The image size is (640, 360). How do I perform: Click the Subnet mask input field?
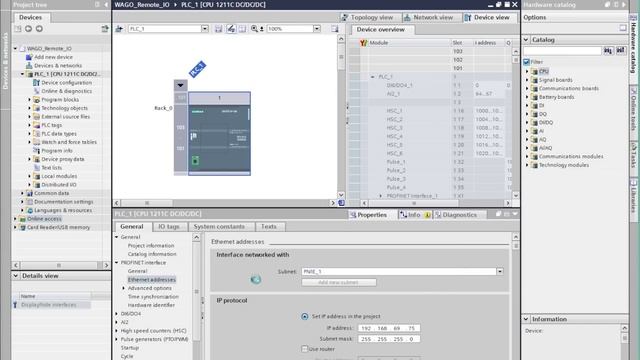tap(389, 339)
